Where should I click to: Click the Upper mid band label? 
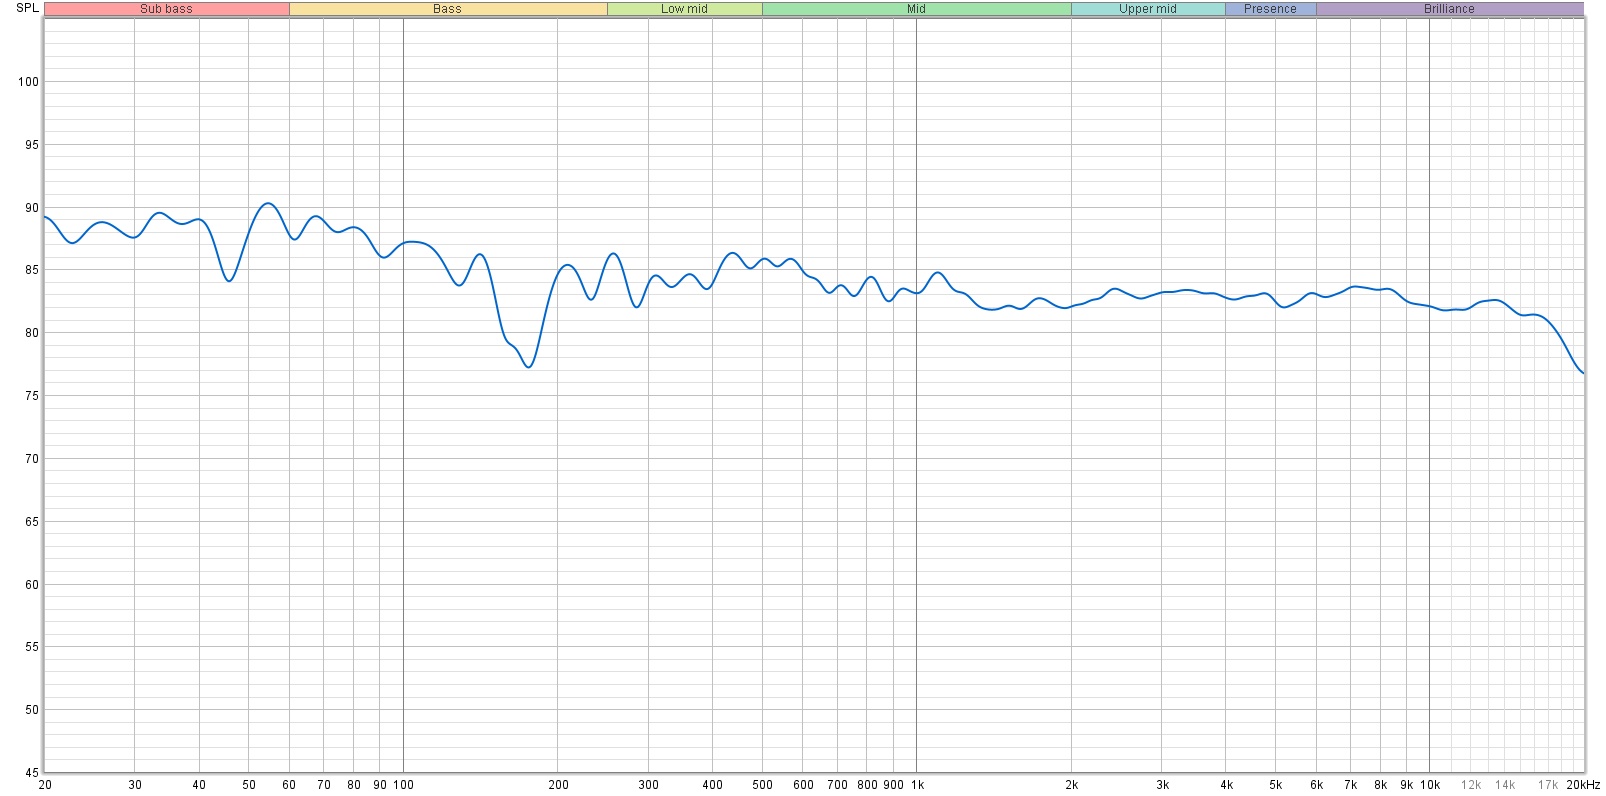[x=1147, y=9]
